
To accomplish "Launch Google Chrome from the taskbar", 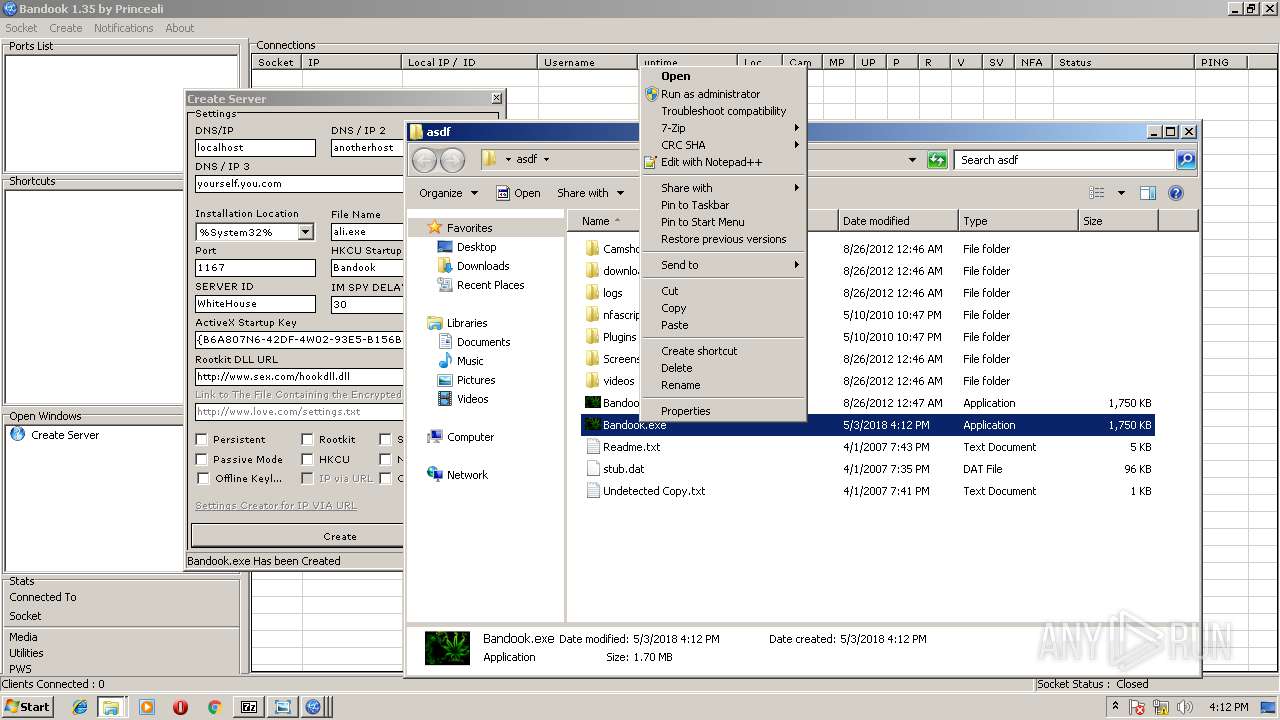I will (x=214, y=707).
